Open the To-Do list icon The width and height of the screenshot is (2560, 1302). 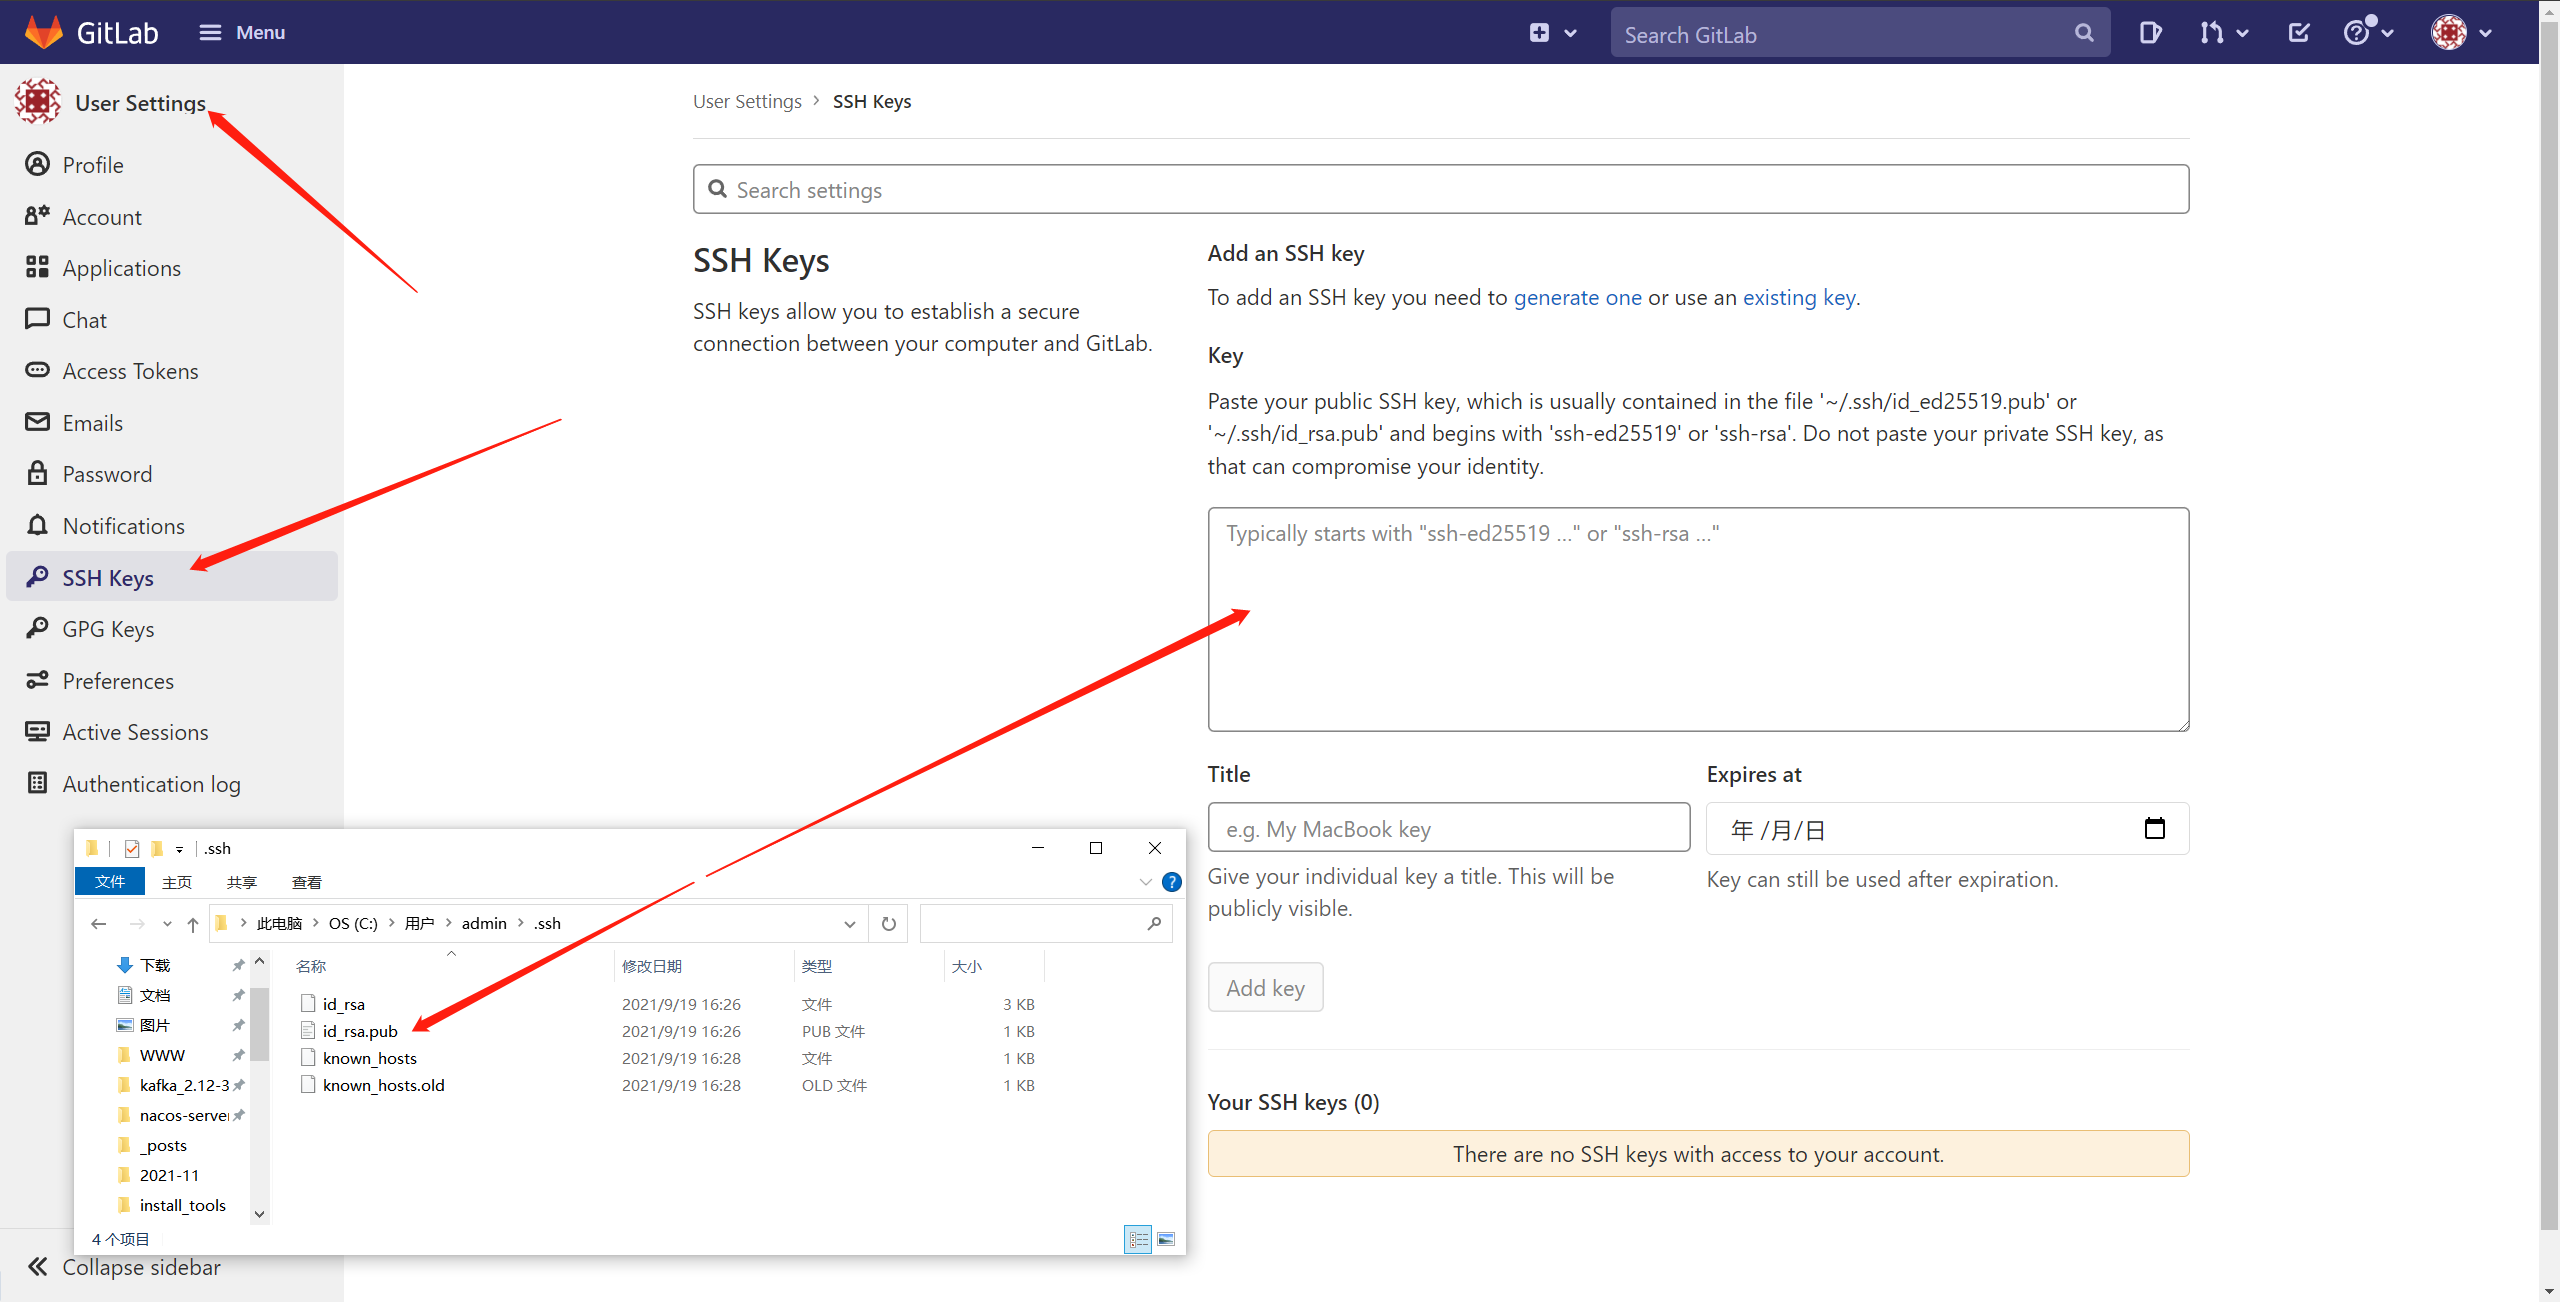2298,33
